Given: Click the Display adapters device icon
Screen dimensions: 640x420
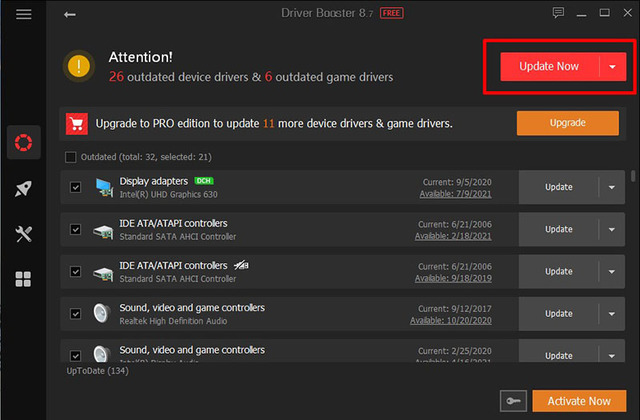Looking at the screenshot, I should (104, 188).
